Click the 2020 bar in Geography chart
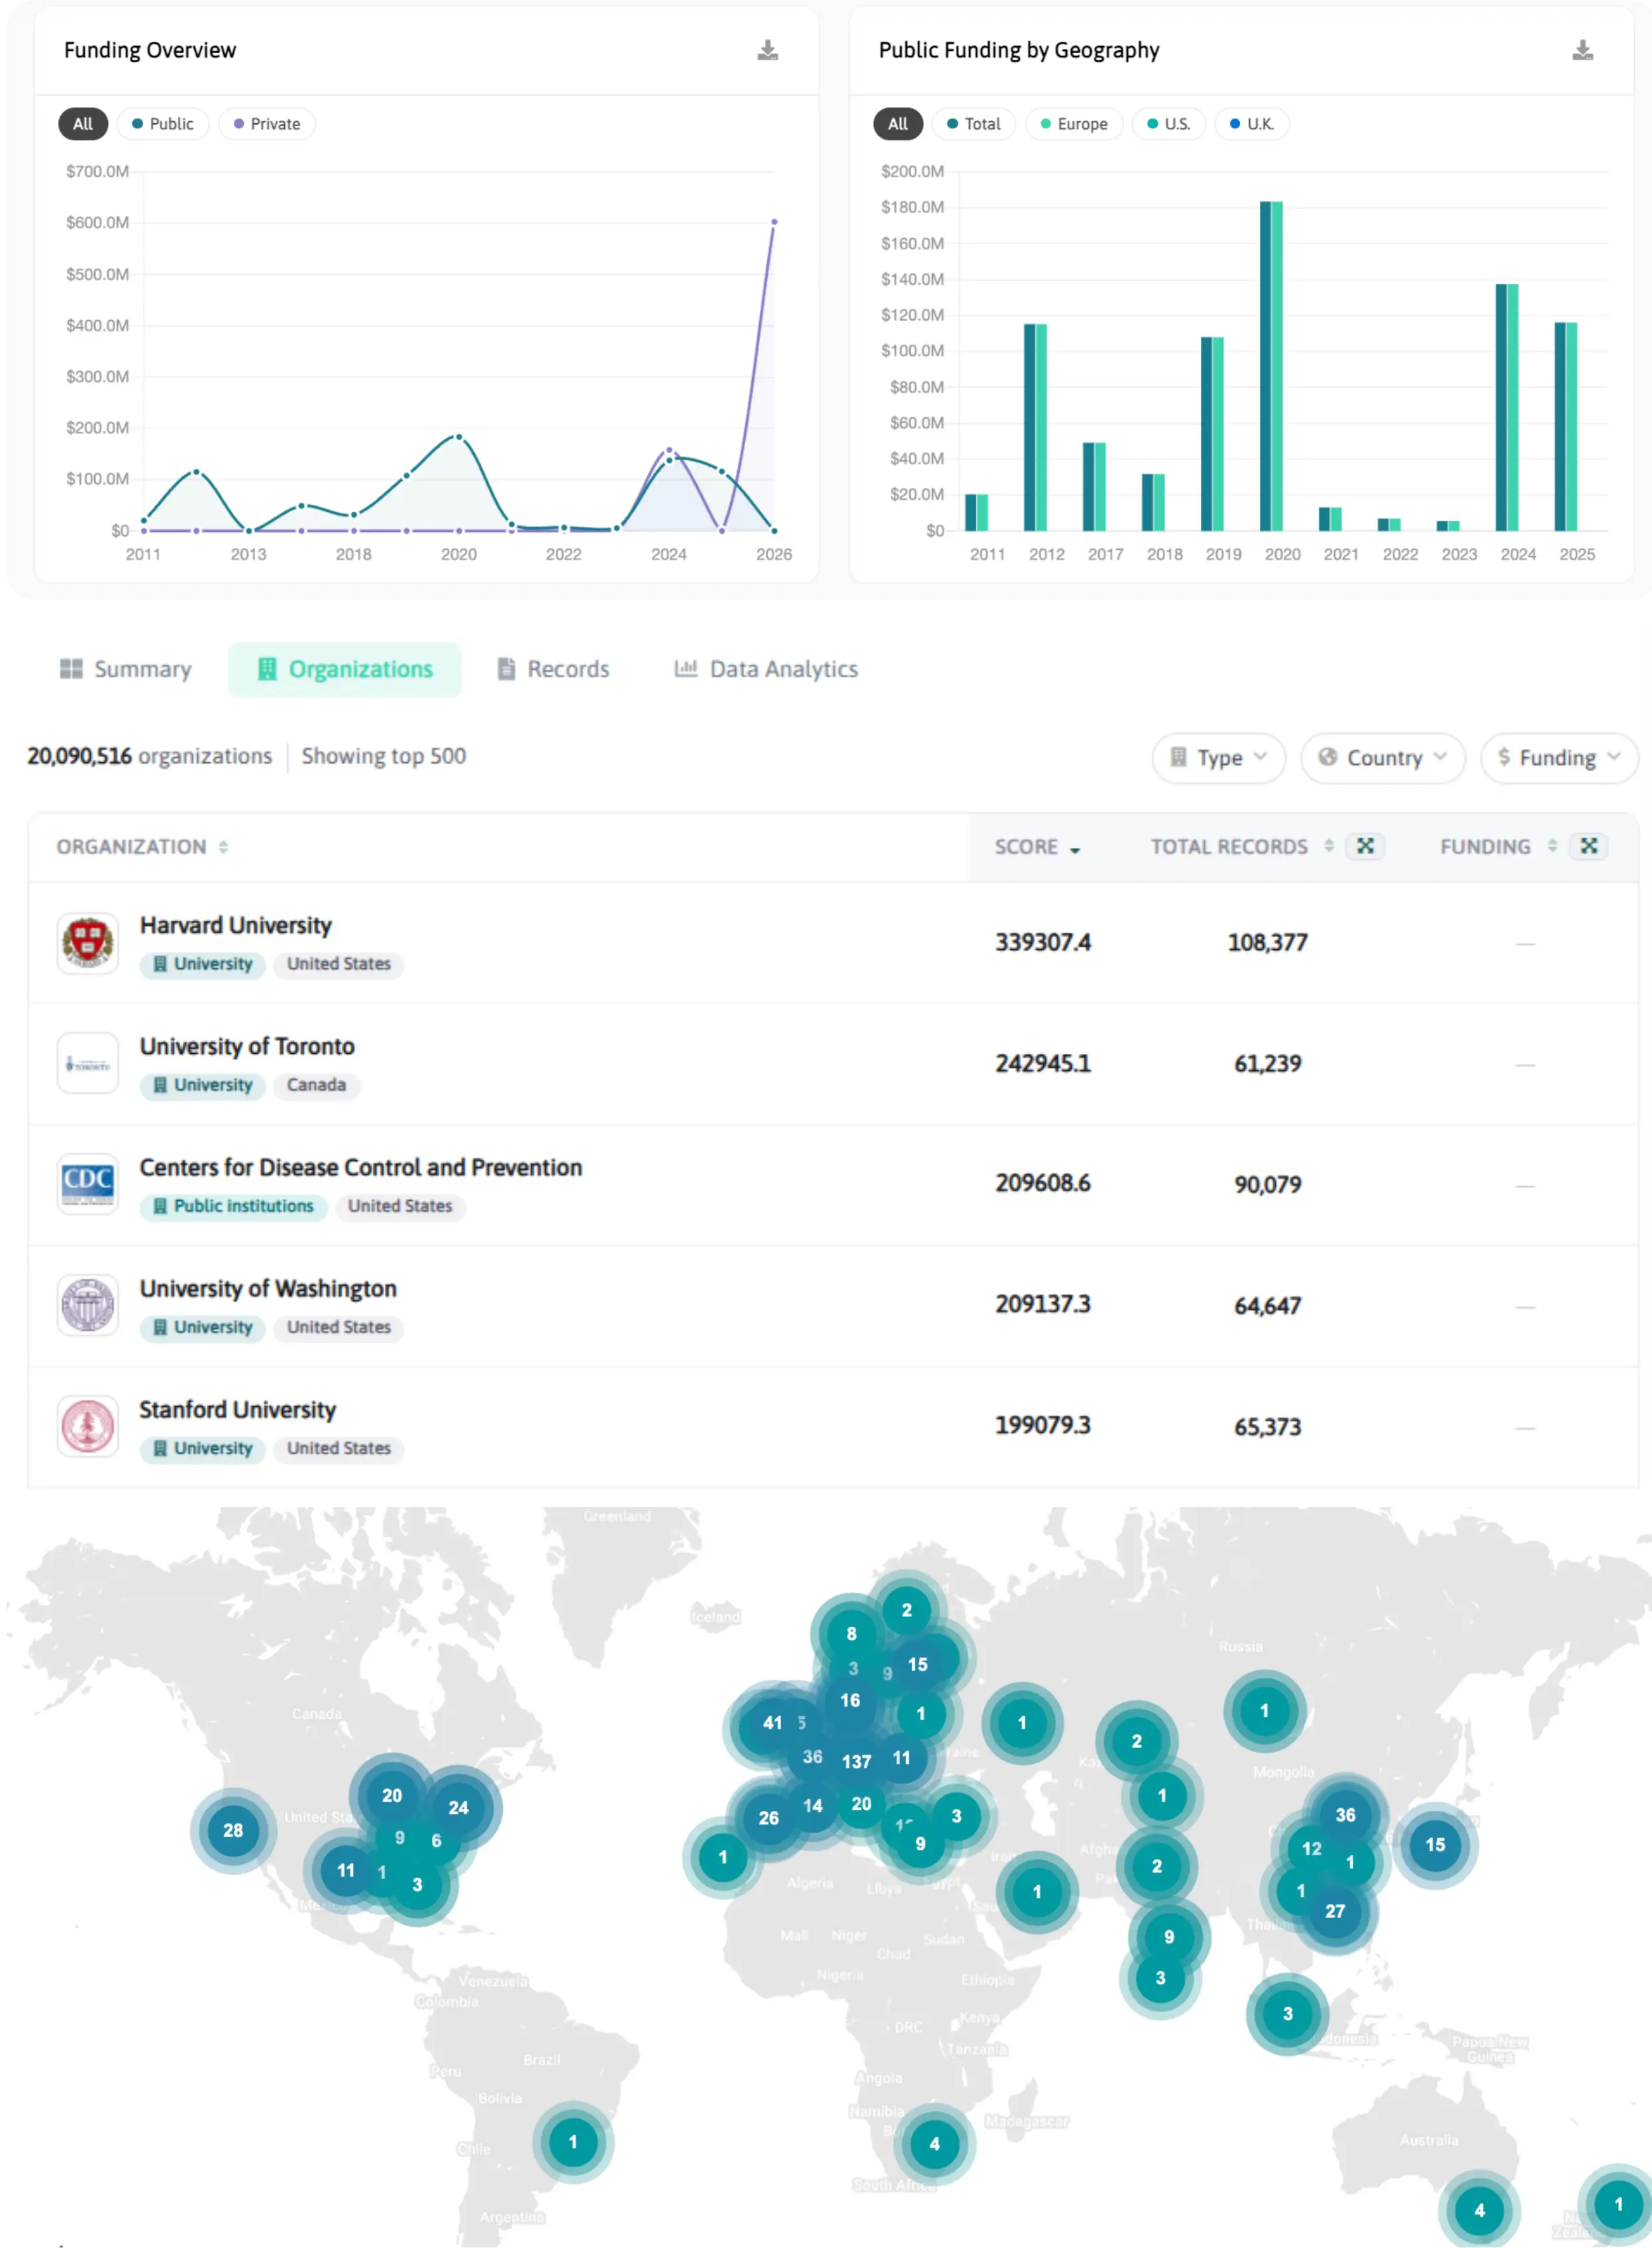 click(x=1271, y=366)
